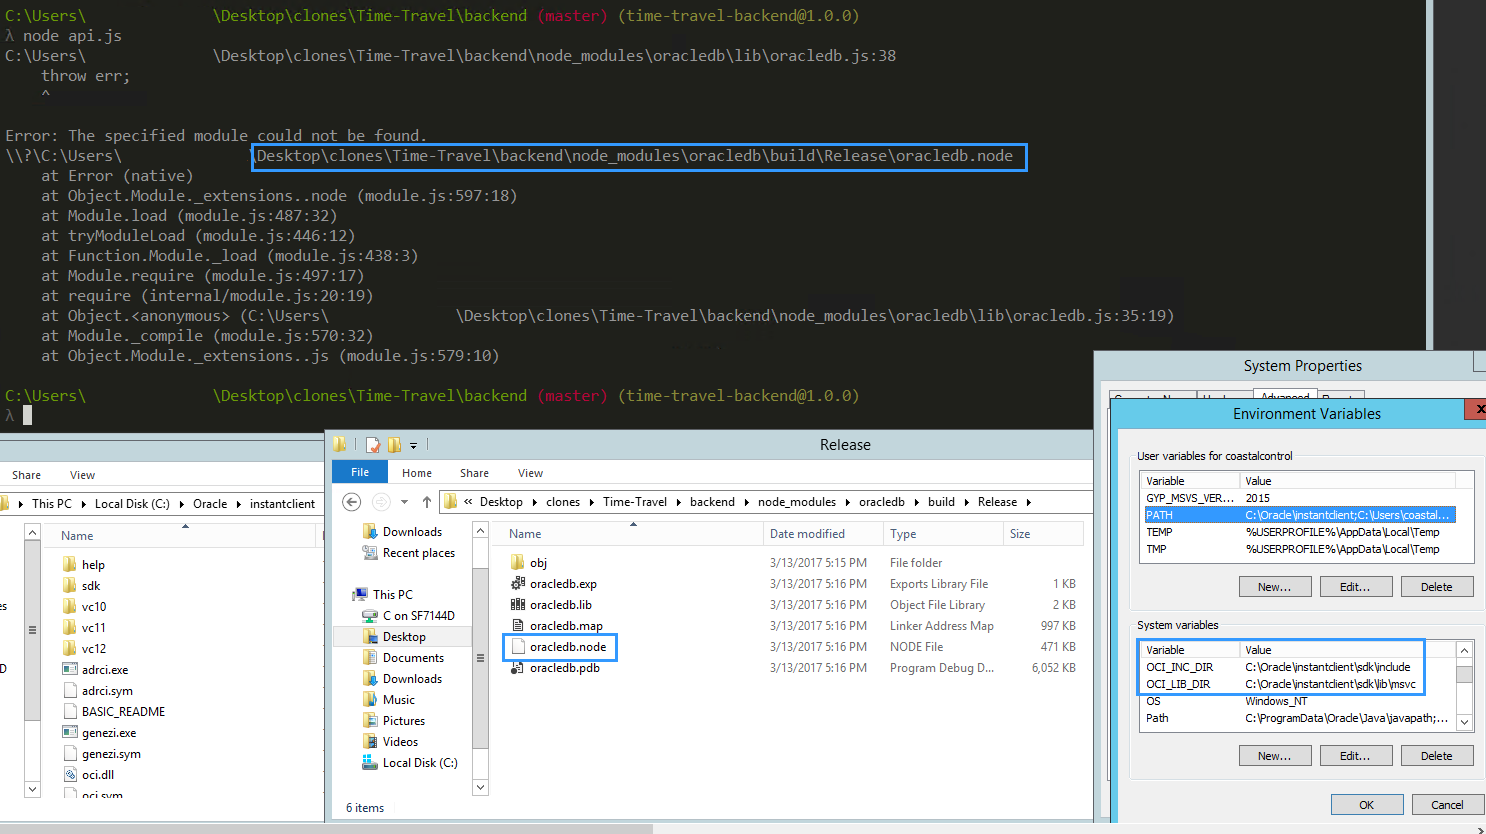Viewport: 1486px width, 834px height.
Task: Click the New Folder quick access icon in Release title bar
Action: coord(394,445)
